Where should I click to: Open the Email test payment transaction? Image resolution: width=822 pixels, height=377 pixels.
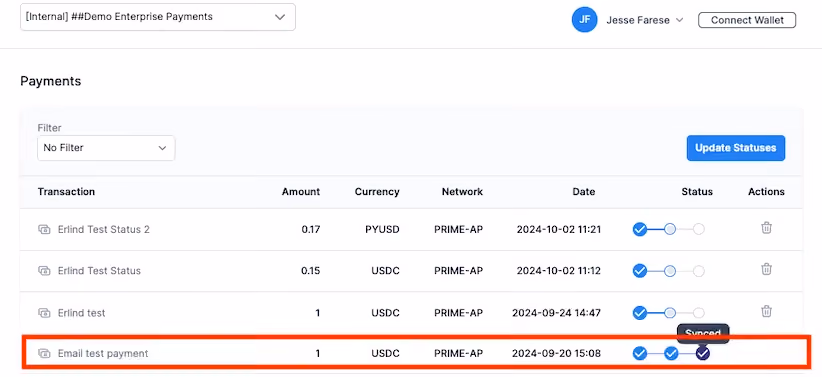[103, 353]
